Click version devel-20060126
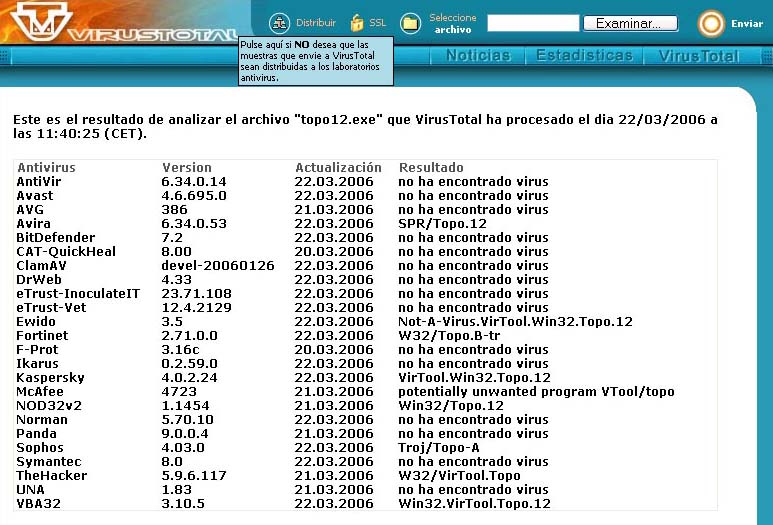Image resolution: width=773 pixels, height=525 pixels. pos(217,266)
